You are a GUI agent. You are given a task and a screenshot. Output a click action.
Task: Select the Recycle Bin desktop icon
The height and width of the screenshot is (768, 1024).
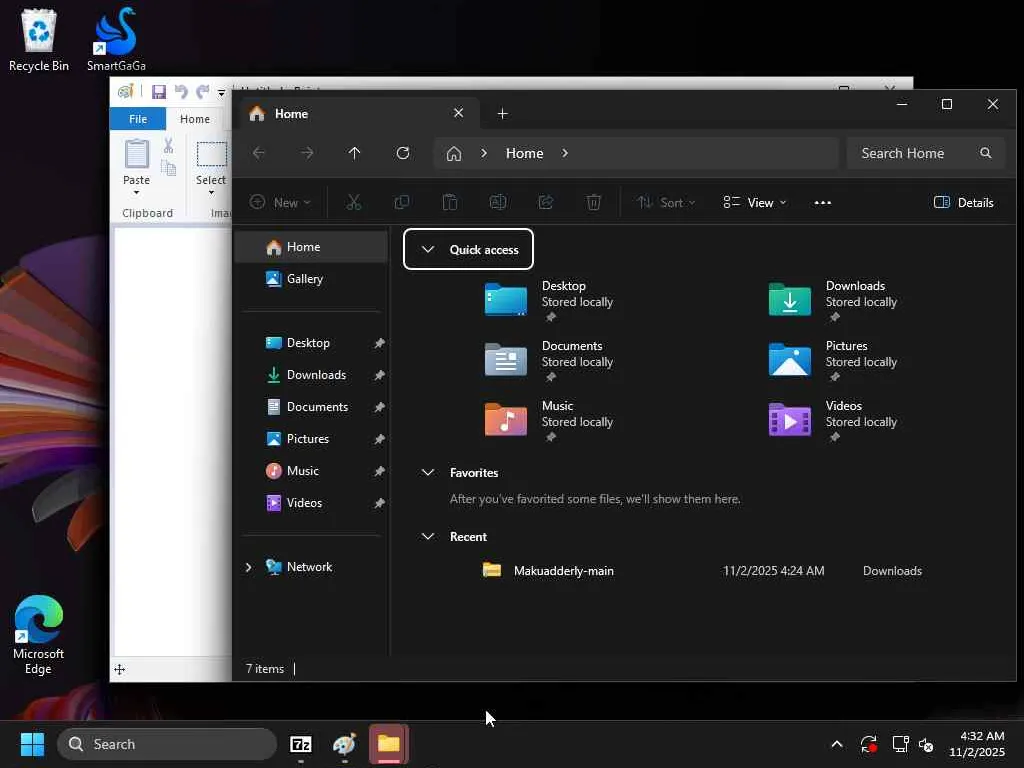pos(39,39)
